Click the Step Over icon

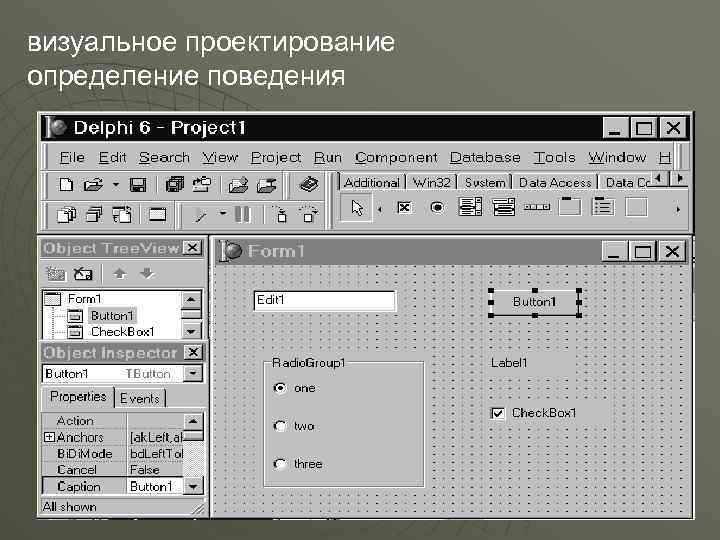[309, 214]
